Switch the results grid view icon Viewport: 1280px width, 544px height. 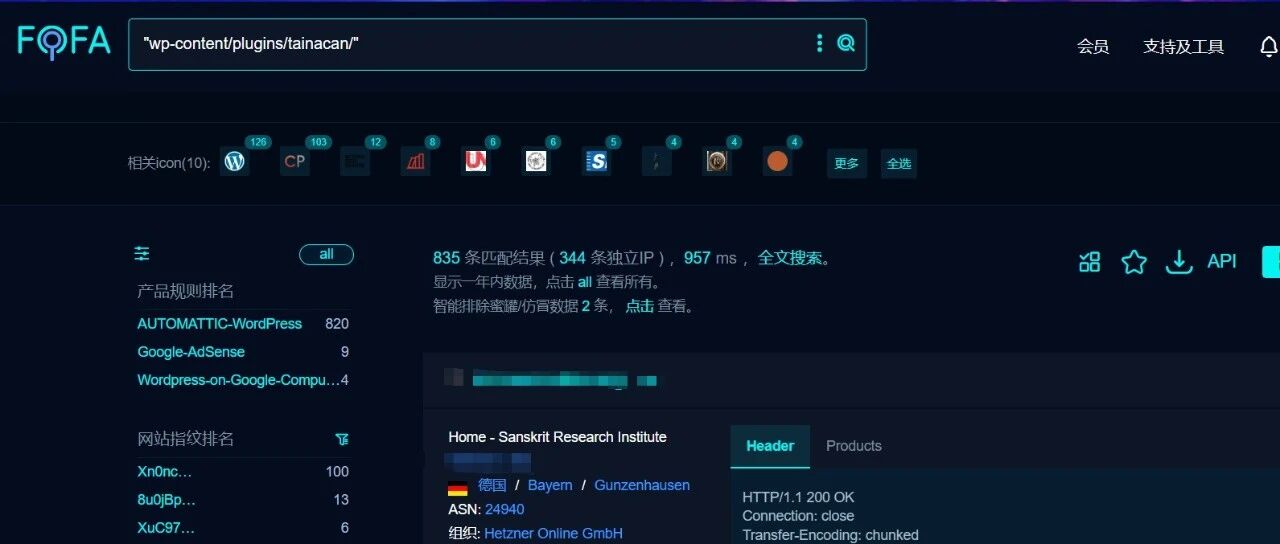pyautogui.click(x=1089, y=262)
